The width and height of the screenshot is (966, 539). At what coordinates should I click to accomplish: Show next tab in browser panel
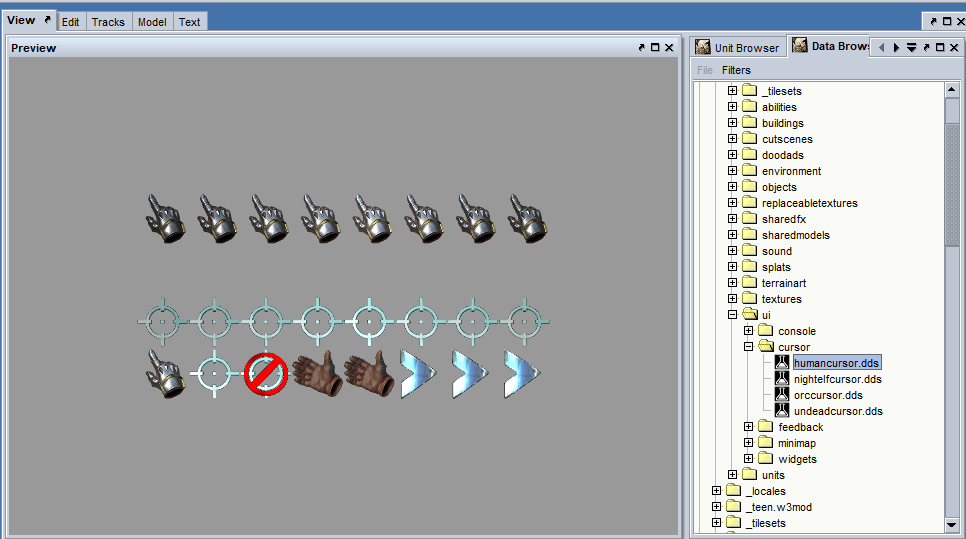896,47
